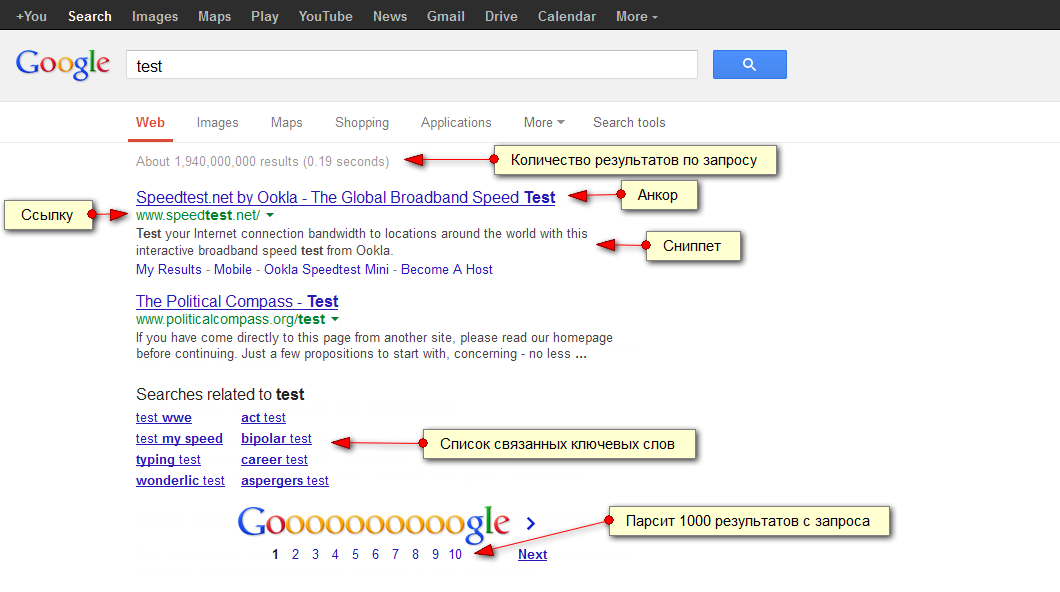Click the About 1,940,000,000 results text
This screenshot has width=1060, height=592.
click(x=262, y=162)
